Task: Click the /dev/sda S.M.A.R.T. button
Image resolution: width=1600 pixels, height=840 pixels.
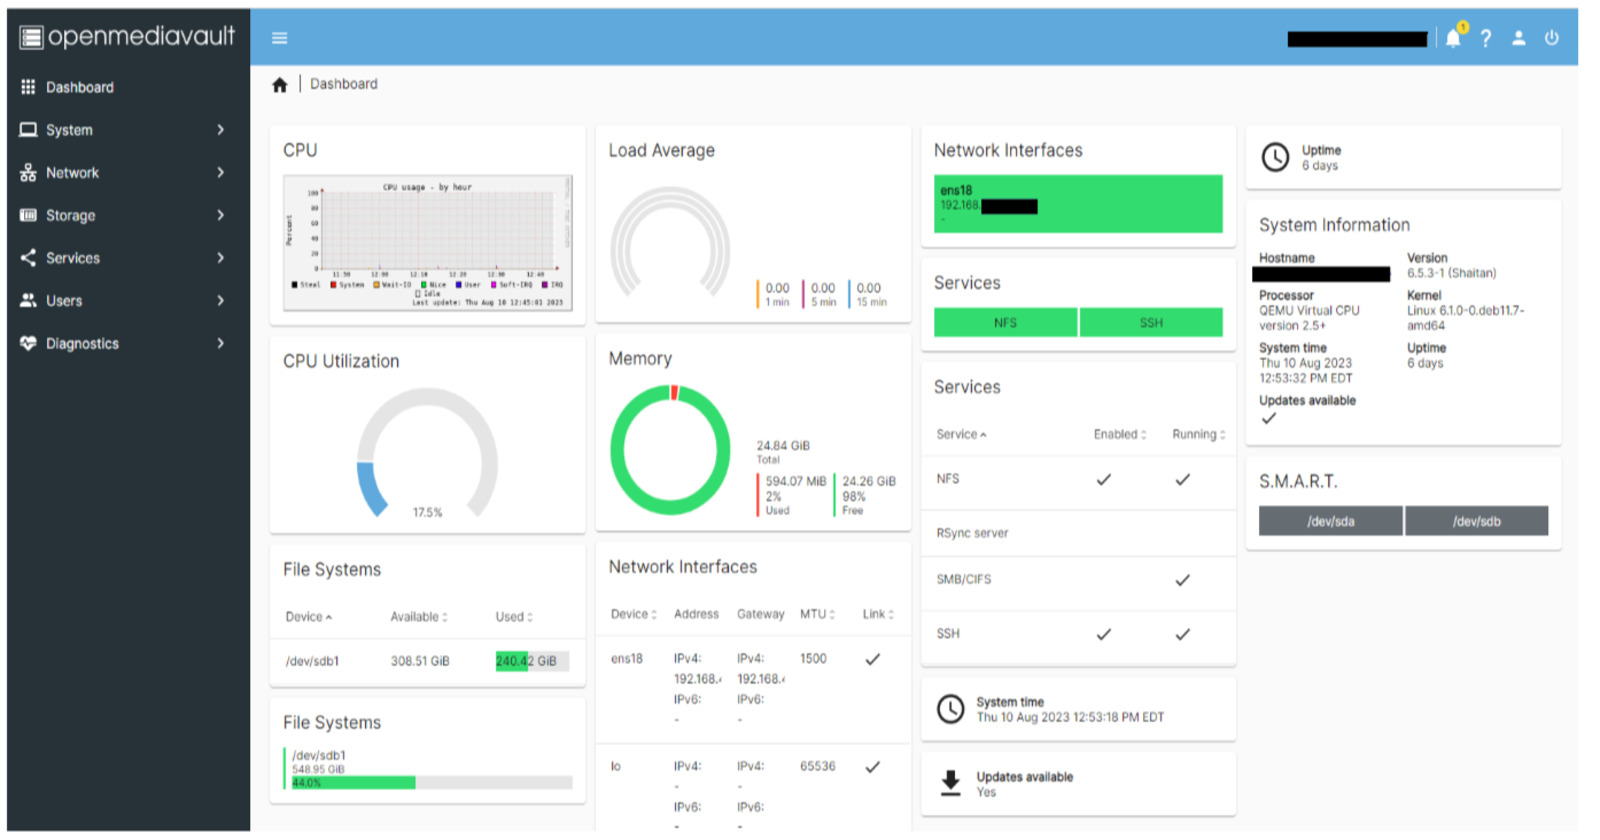Action: 1330,521
